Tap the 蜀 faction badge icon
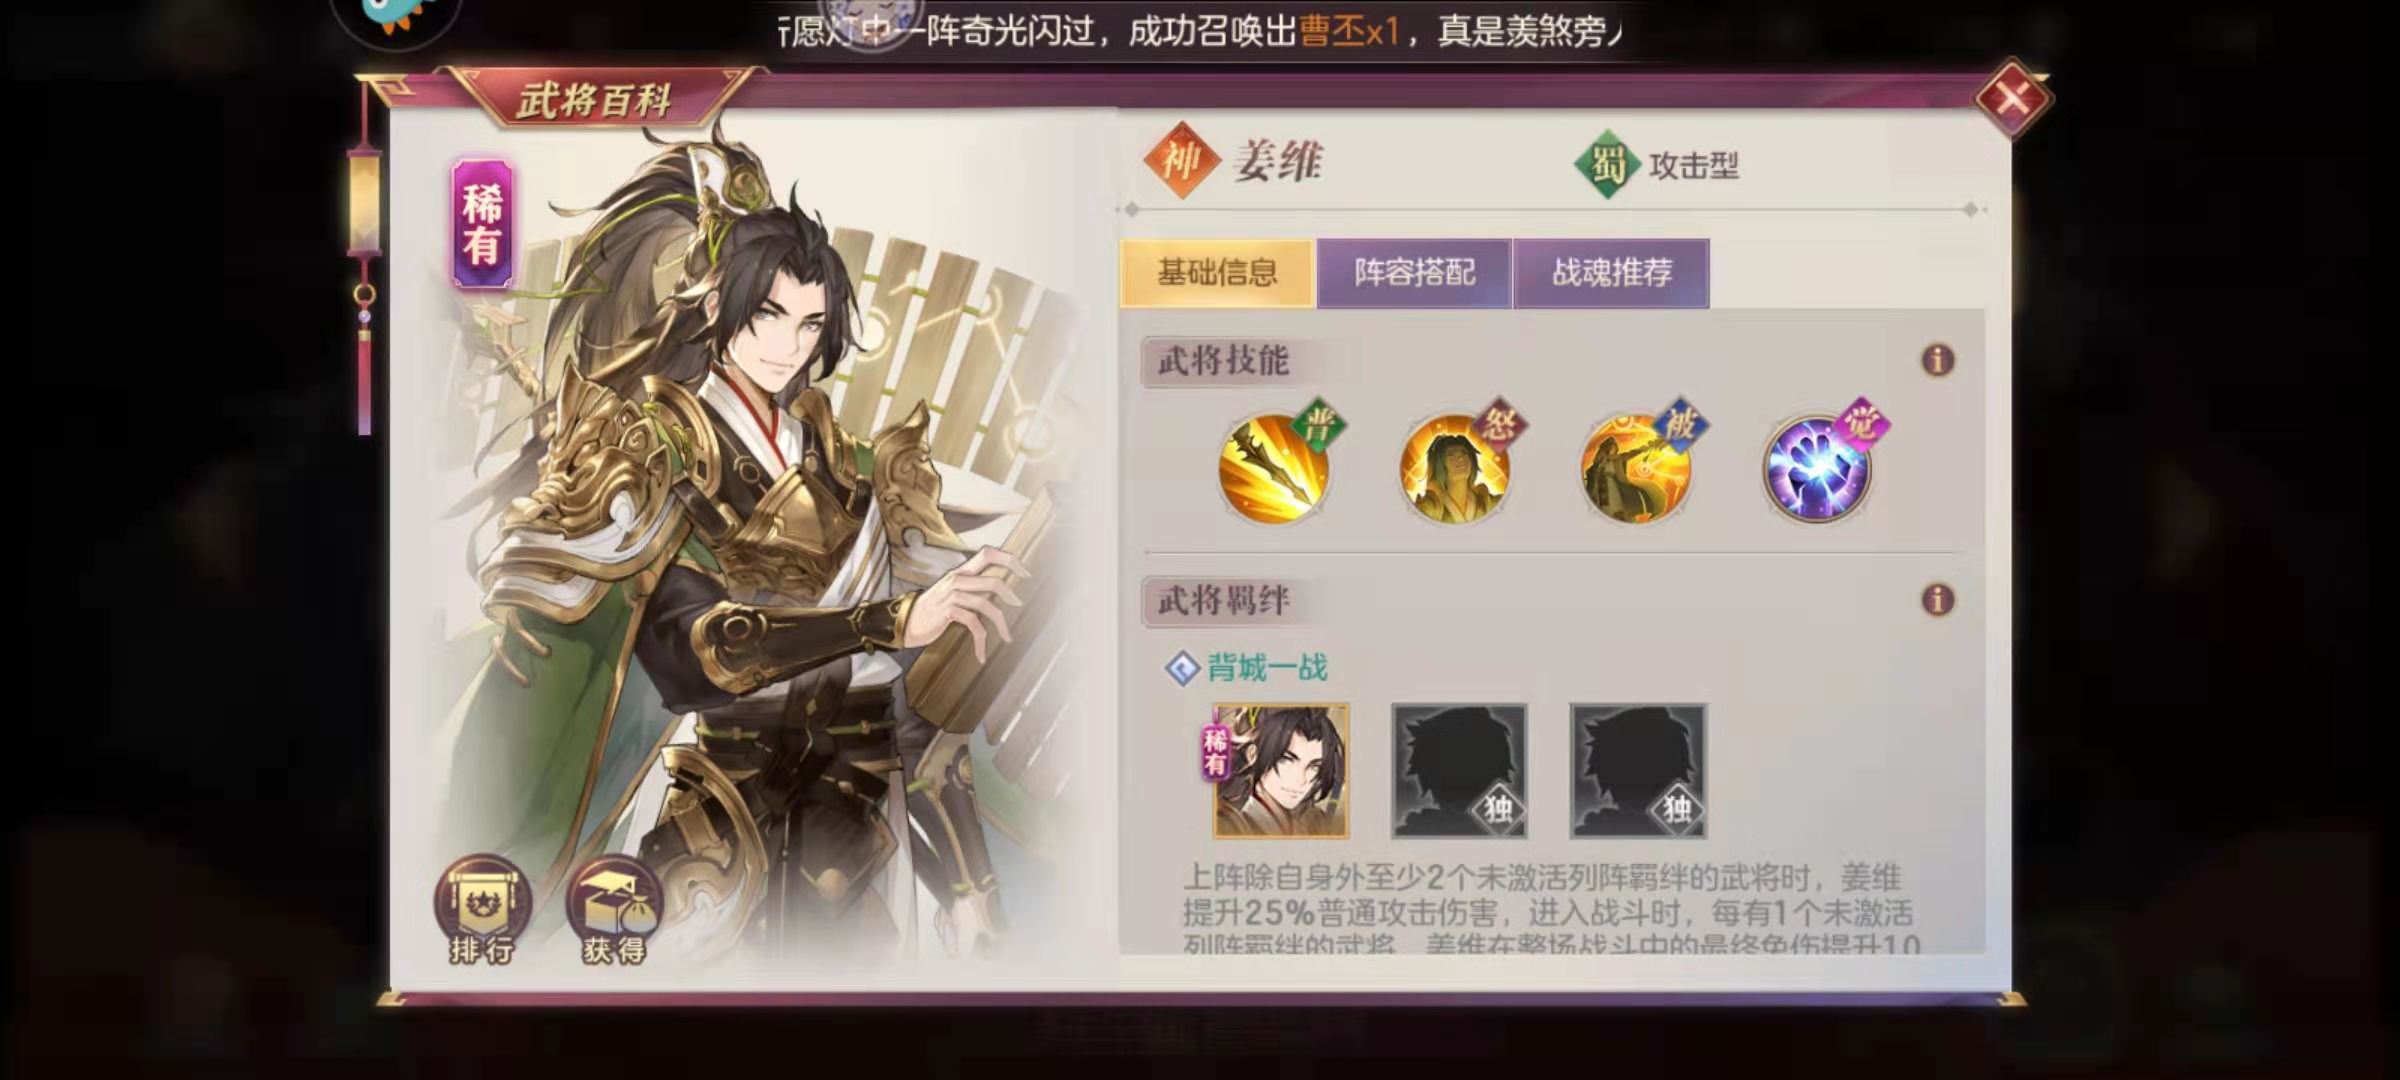Screen dimensions: 2400x1080 1609,164
